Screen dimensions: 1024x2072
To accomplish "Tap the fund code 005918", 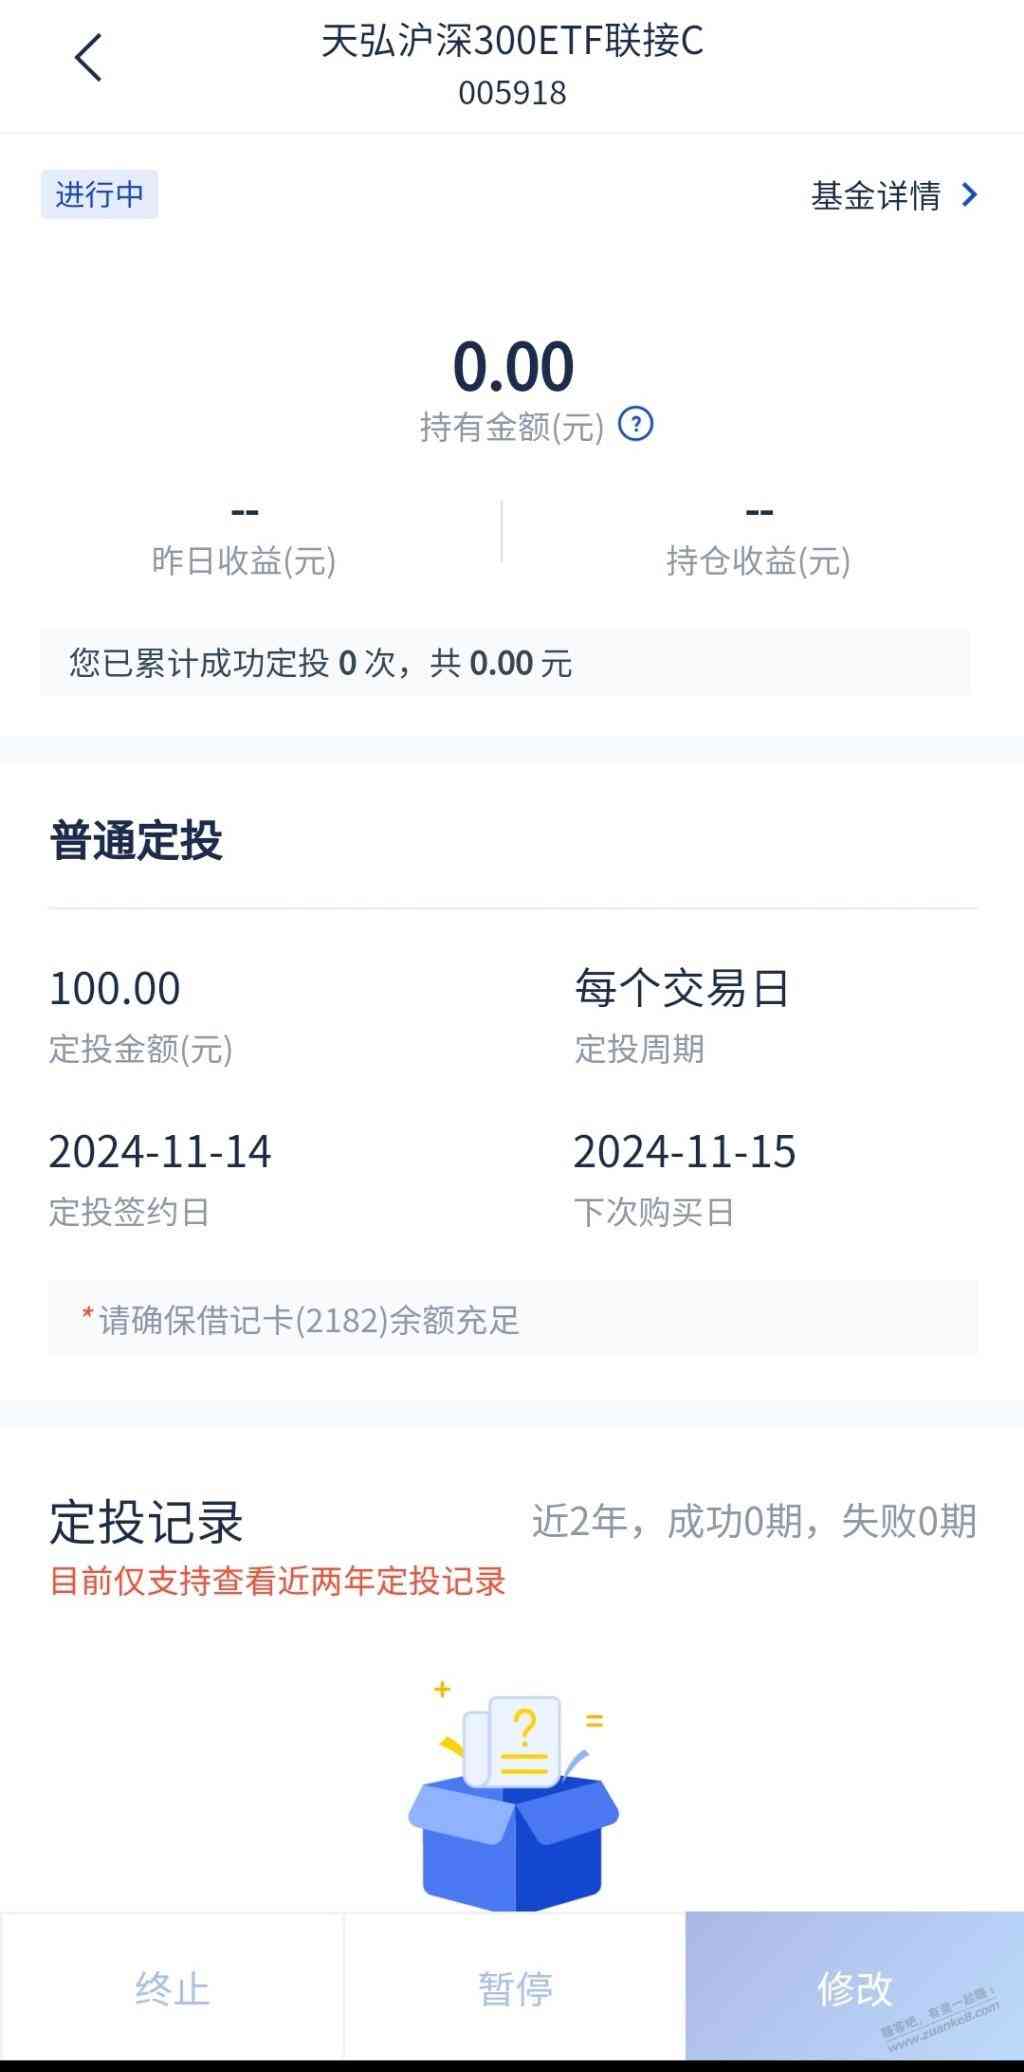I will [512, 93].
